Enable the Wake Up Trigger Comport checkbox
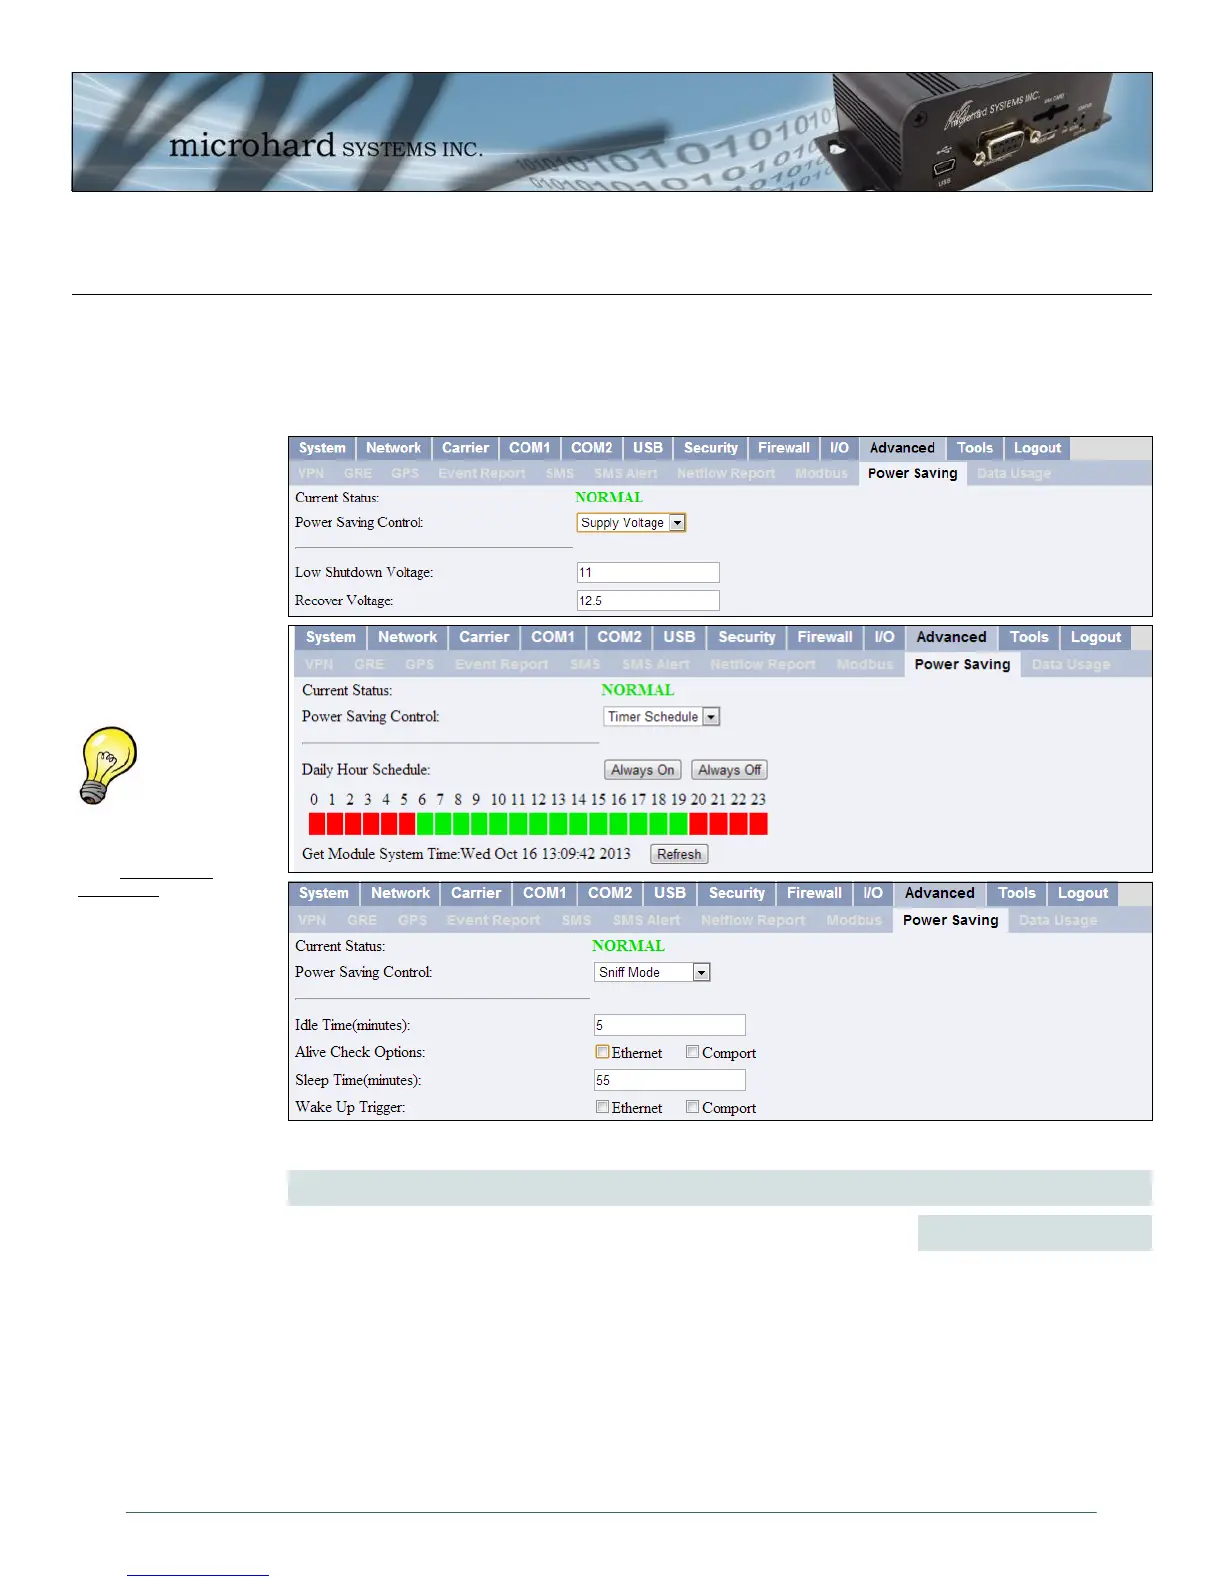The width and height of the screenshot is (1224, 1584). click(692, 1107)
